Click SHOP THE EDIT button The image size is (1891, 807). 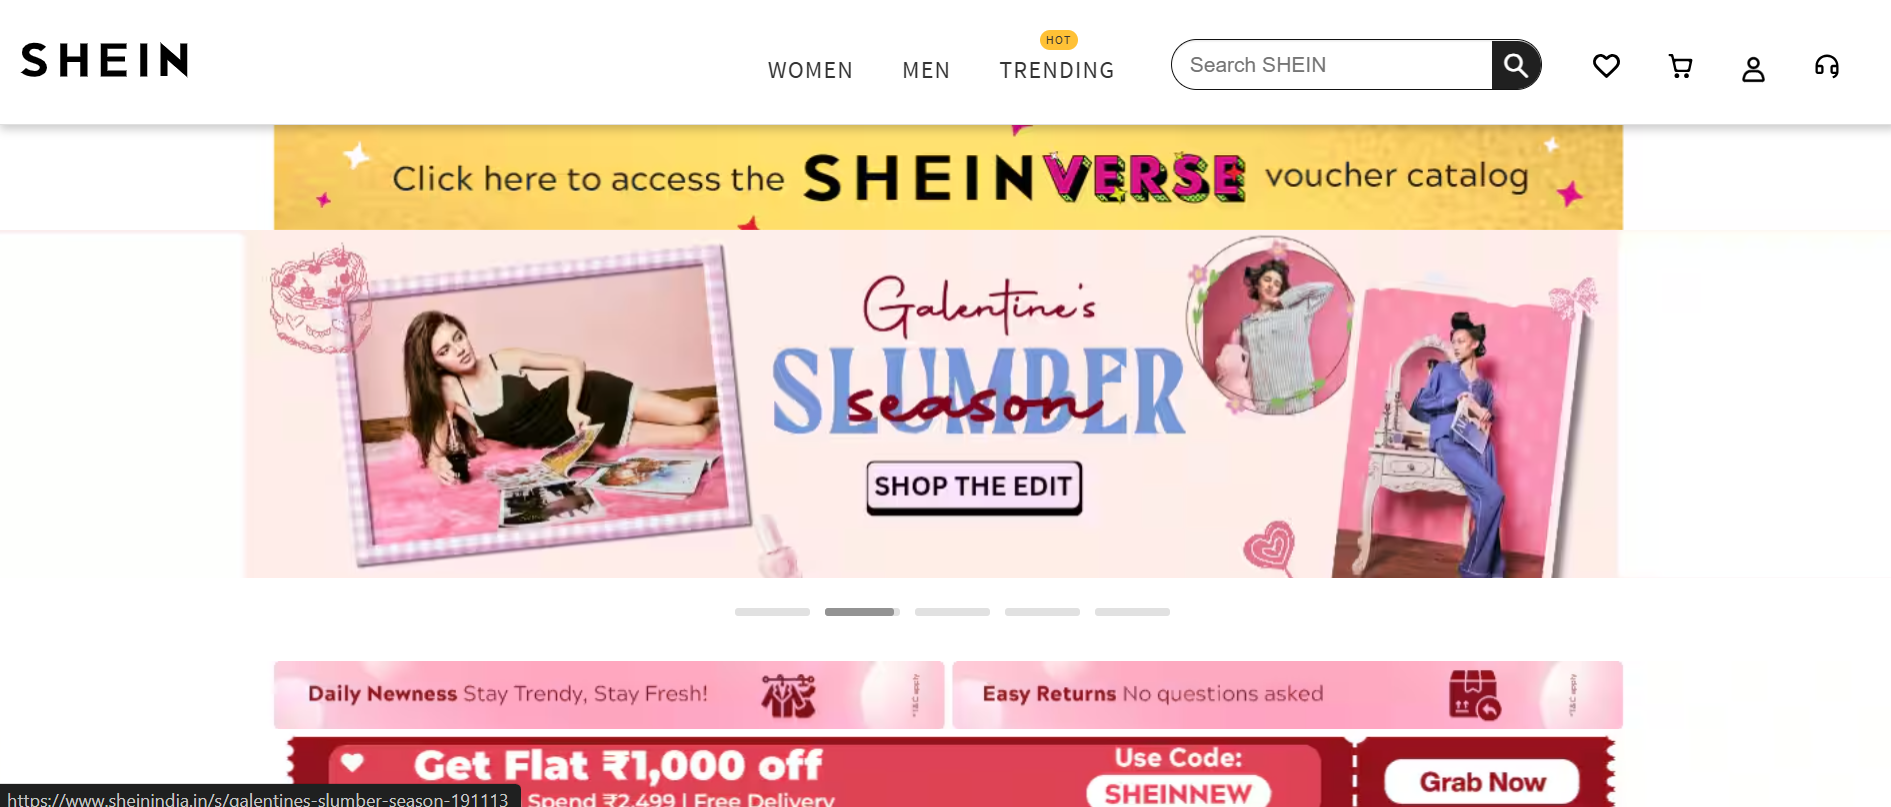[974, 487]
